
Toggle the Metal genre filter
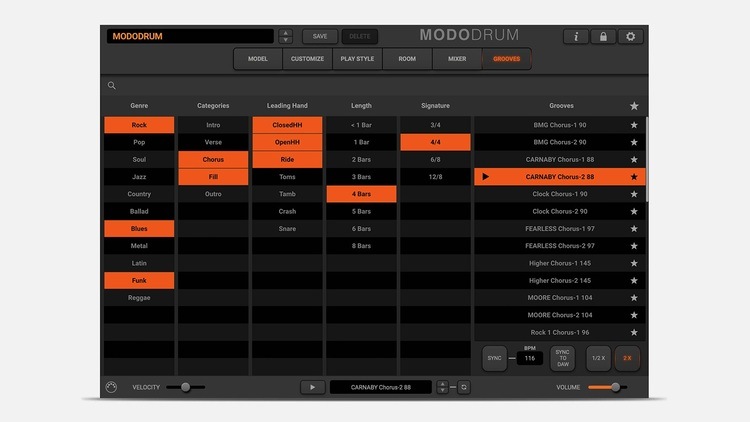[139, 246]
